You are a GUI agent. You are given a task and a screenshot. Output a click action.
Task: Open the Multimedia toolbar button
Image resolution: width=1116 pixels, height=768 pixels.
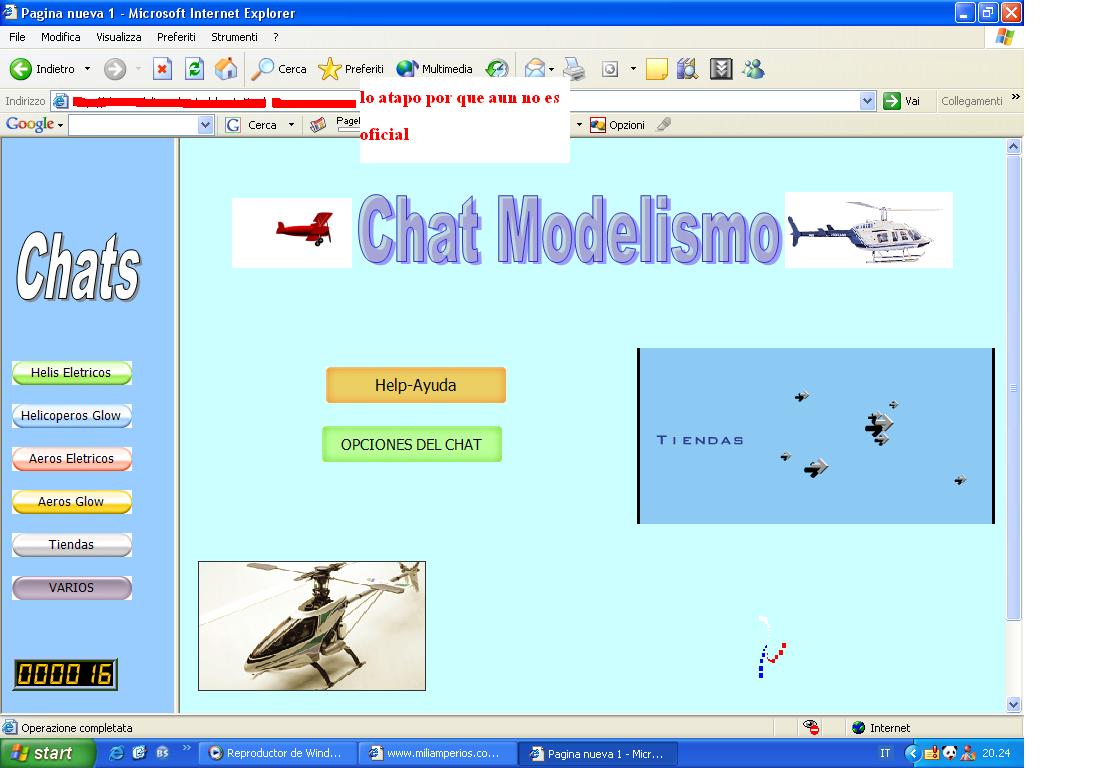point(434,69)
